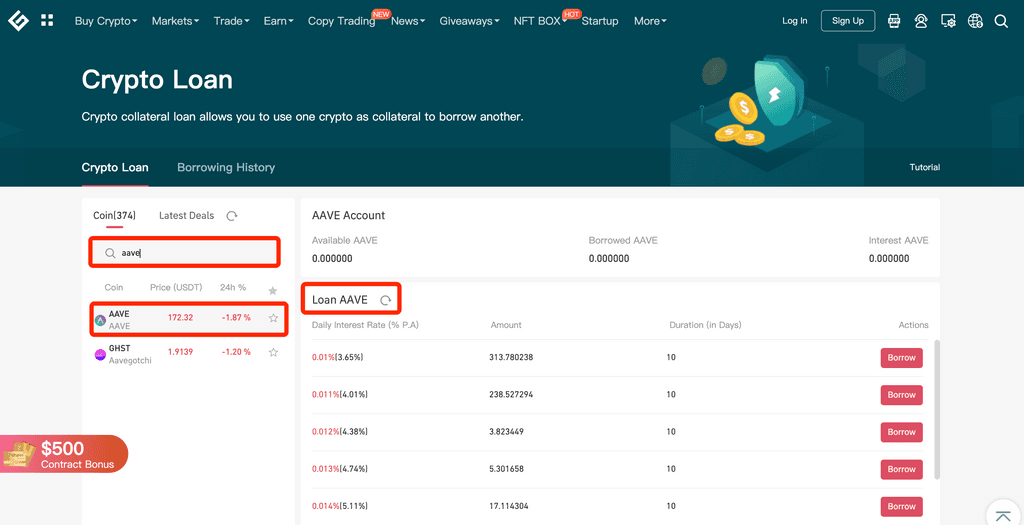Click the Coin column header
The width and height of the screenshot is (1024, 525).
click(x=114, y=287)
